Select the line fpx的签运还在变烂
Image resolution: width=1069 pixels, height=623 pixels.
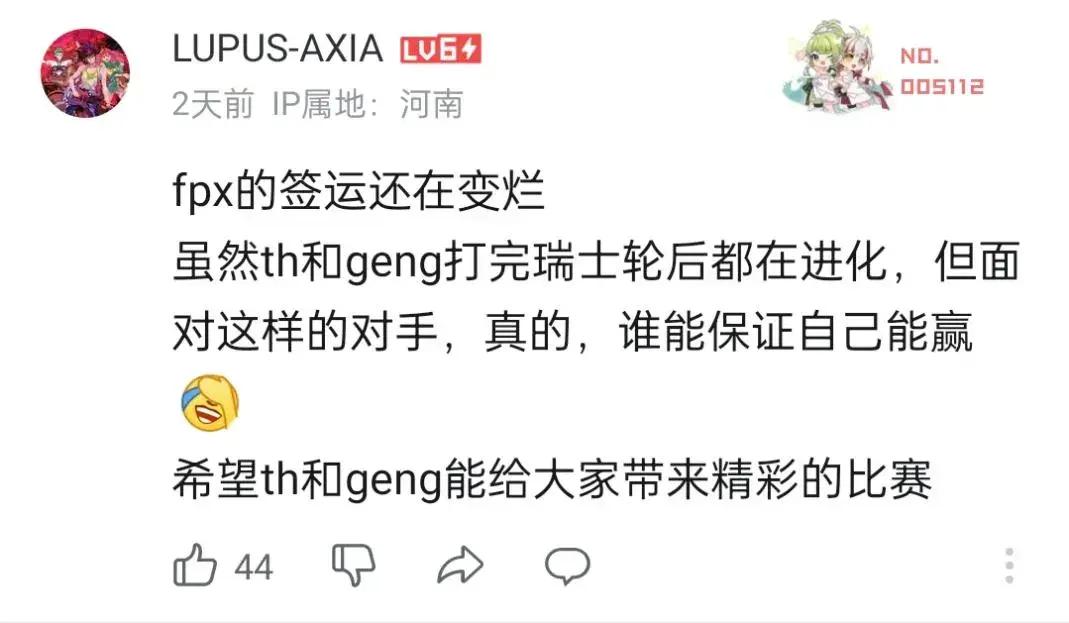pos(359,191)
